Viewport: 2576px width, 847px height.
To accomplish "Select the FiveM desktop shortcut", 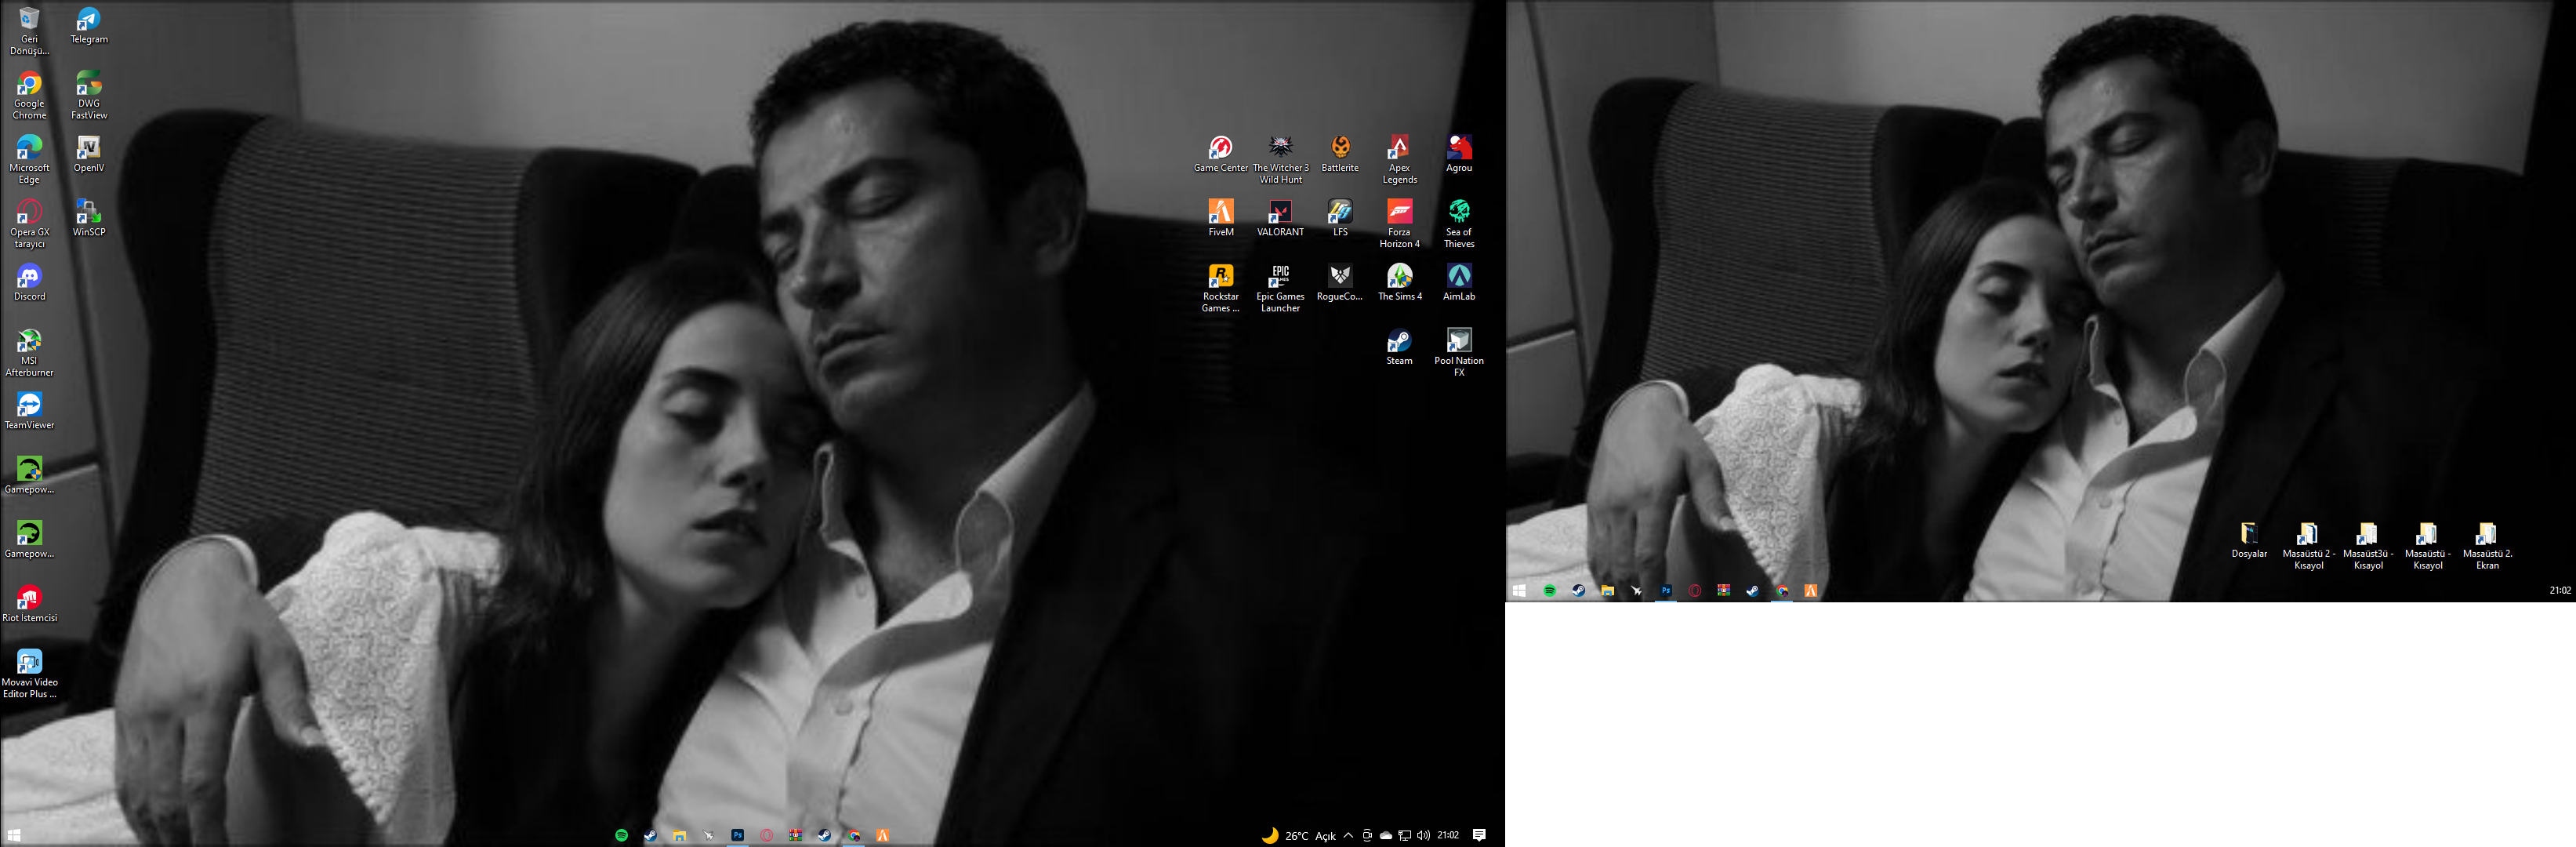I will tap(1220, 218).
